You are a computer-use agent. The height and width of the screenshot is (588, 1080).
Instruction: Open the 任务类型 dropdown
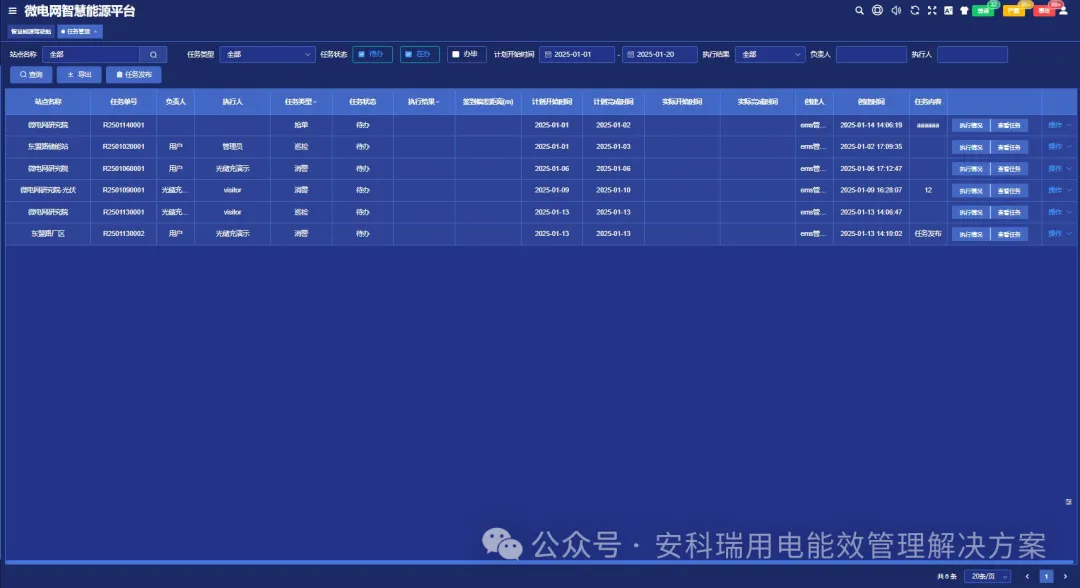pyautogui.click(x=267, y=54)
